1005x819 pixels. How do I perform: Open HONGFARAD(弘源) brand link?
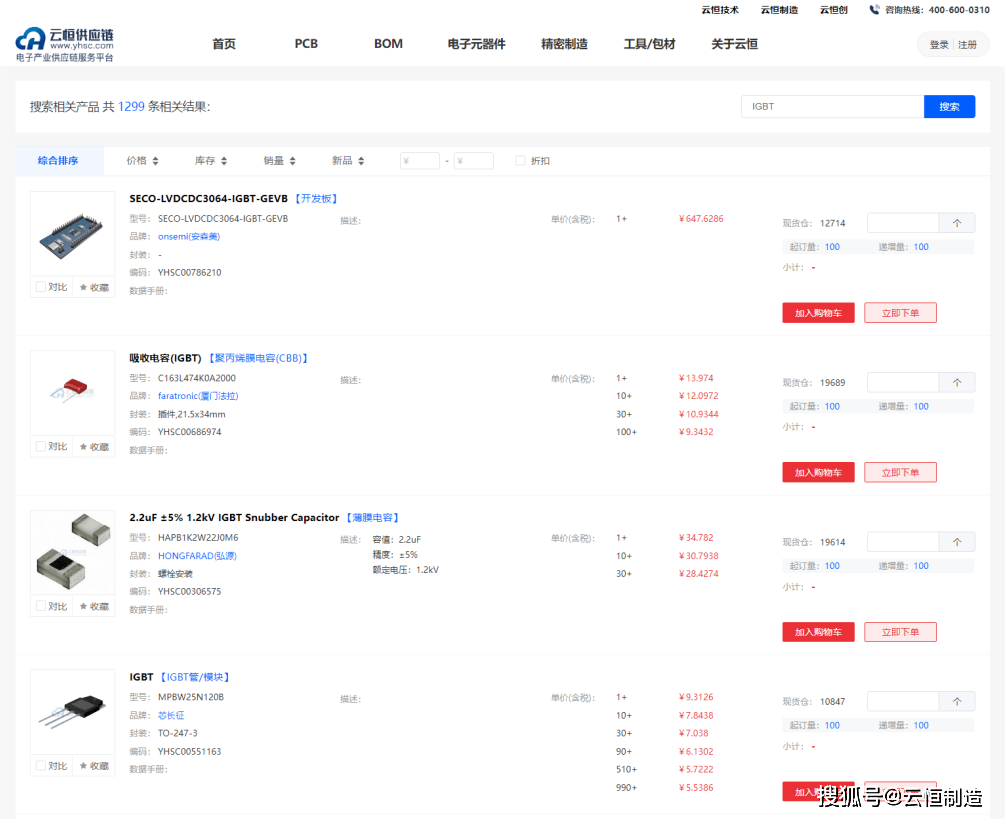pos(197,556)
